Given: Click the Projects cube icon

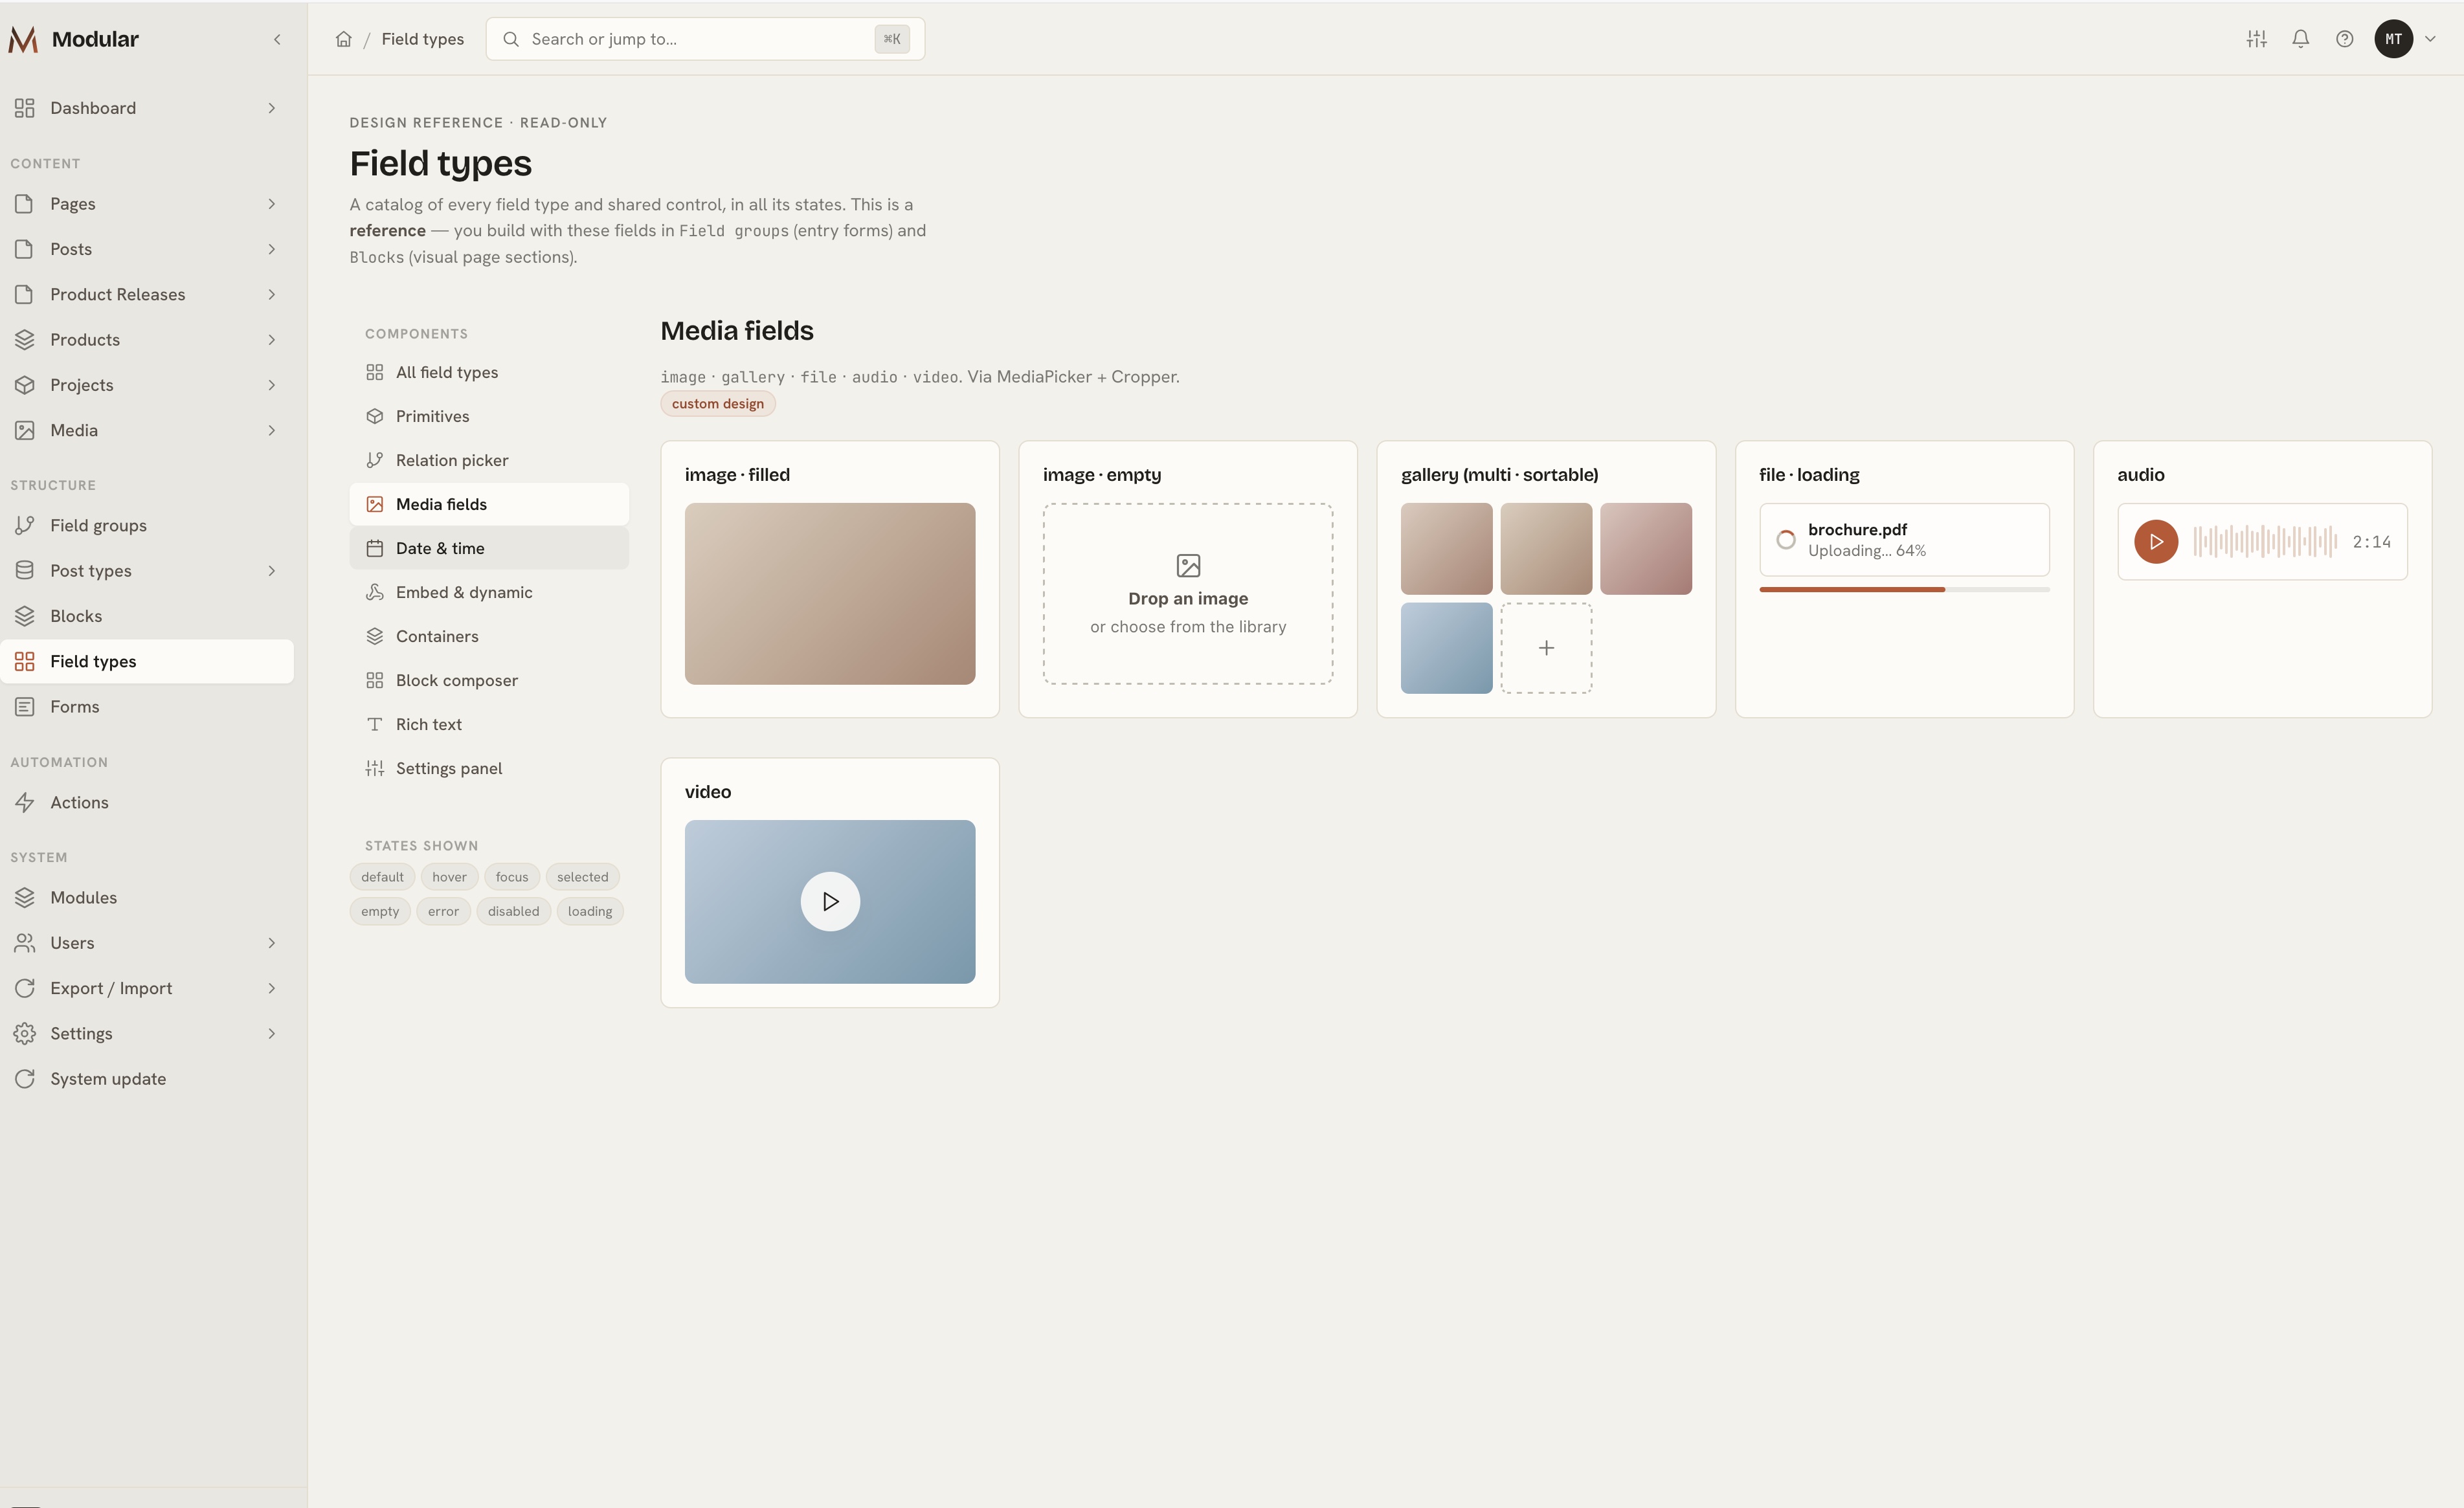Looking at the screenshot, I should [25, 385].
